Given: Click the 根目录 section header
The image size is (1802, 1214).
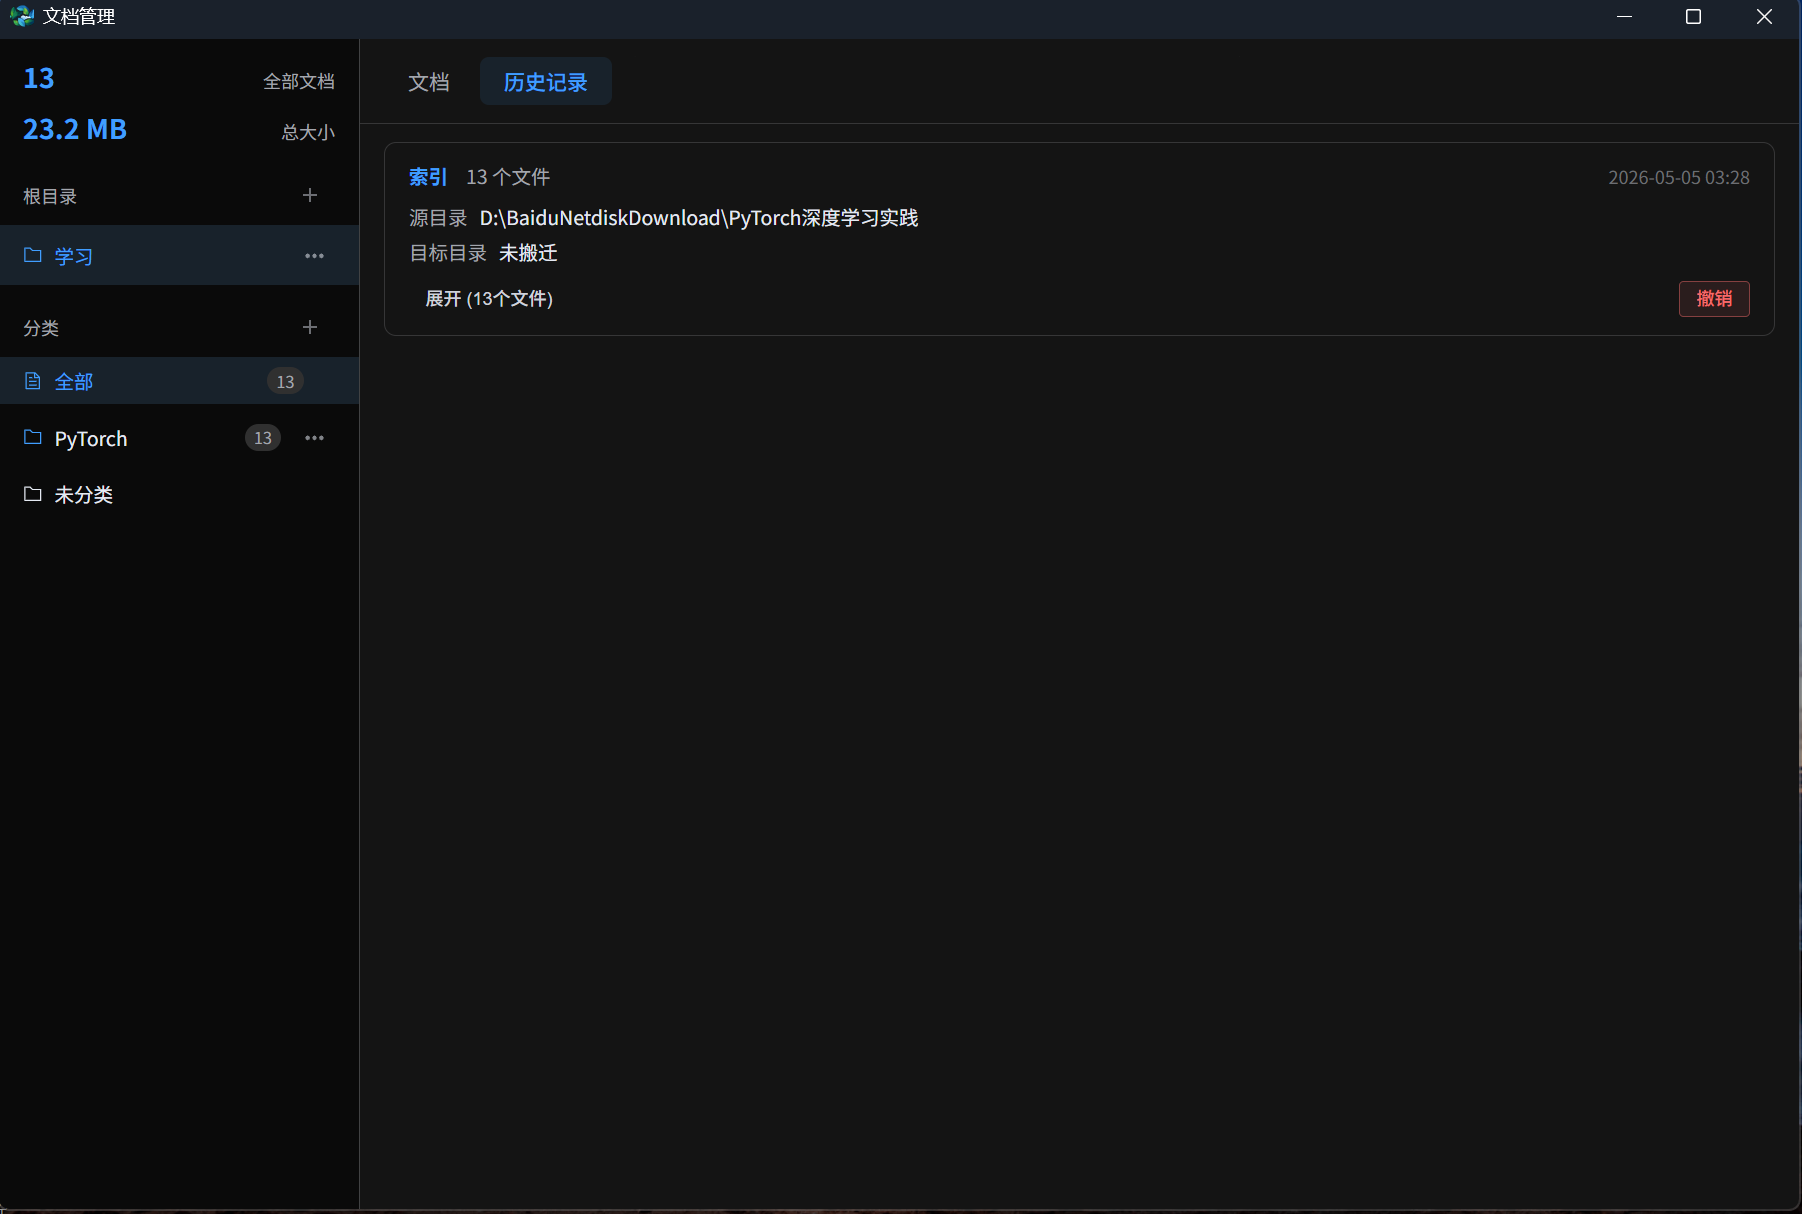Looking at the screenshot, I should point(50,196).
